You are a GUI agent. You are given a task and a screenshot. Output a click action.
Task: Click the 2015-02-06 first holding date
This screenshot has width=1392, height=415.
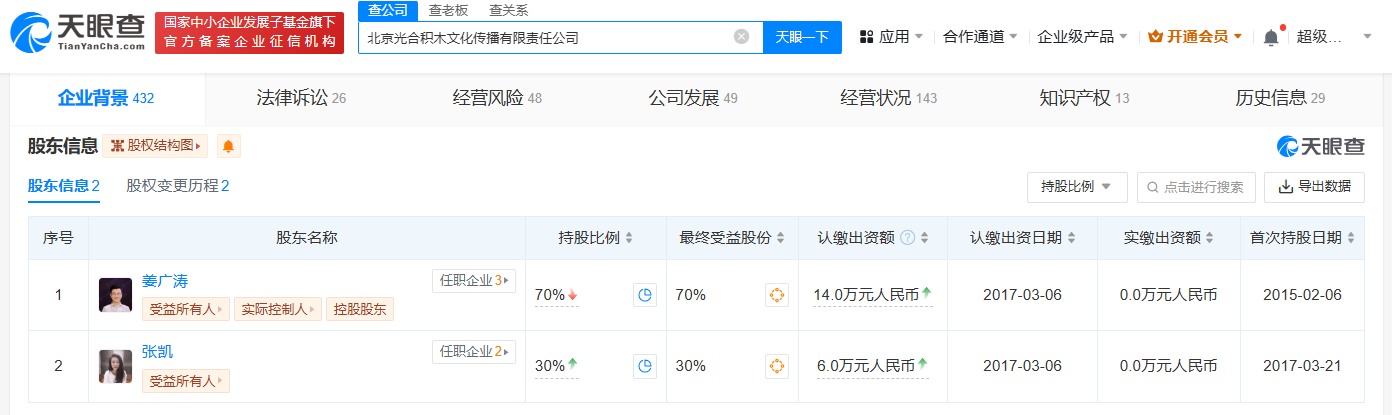[1302, 295]
